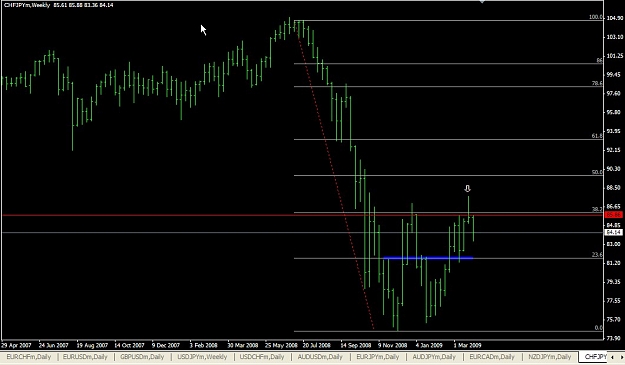Screen dimensions: 625x365
Task: Switch to the USDCHFm,Daily tab
Action: click(x=261, y=357)
